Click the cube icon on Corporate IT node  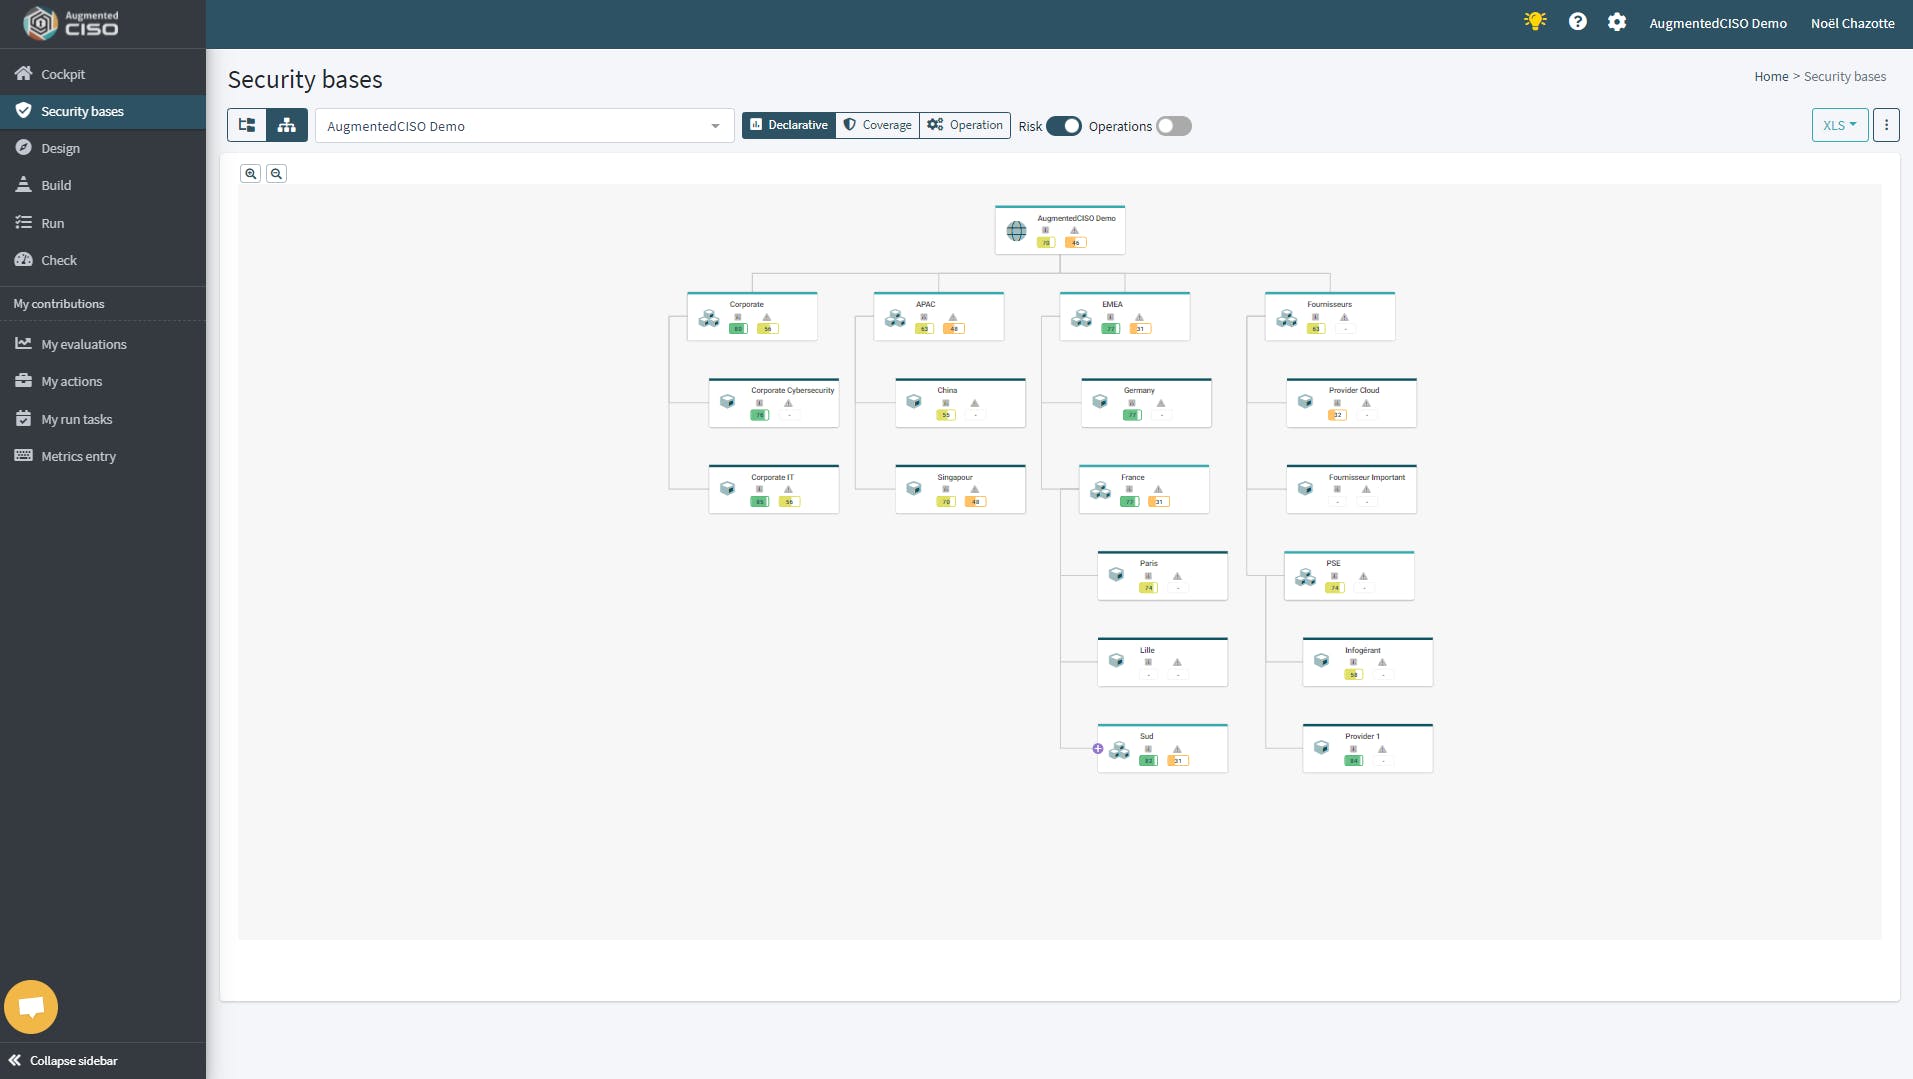[728, 489]
